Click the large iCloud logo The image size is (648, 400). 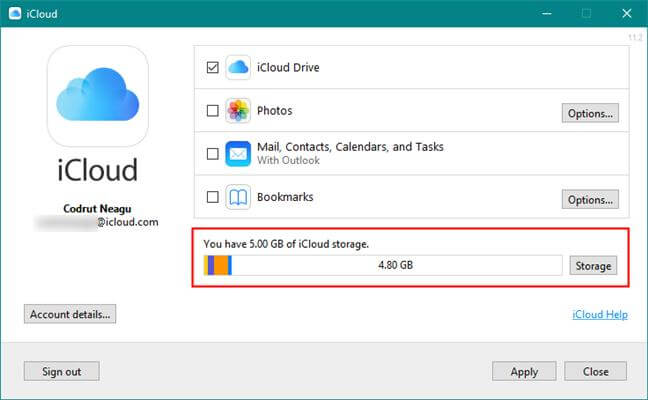tap(97, 96)
